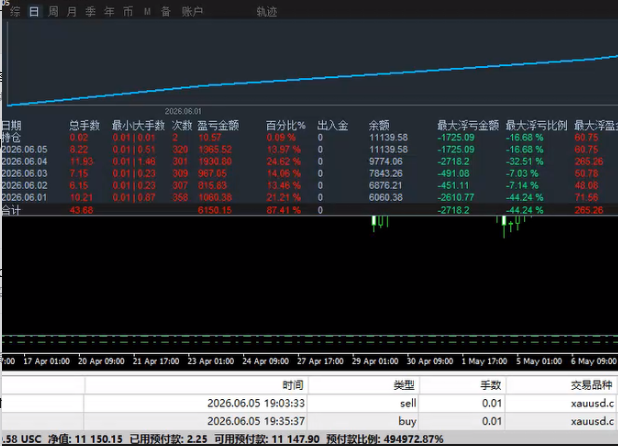
Task: Click the 净值: 11 150.15 status entry
Action: [x=85, y=439]
